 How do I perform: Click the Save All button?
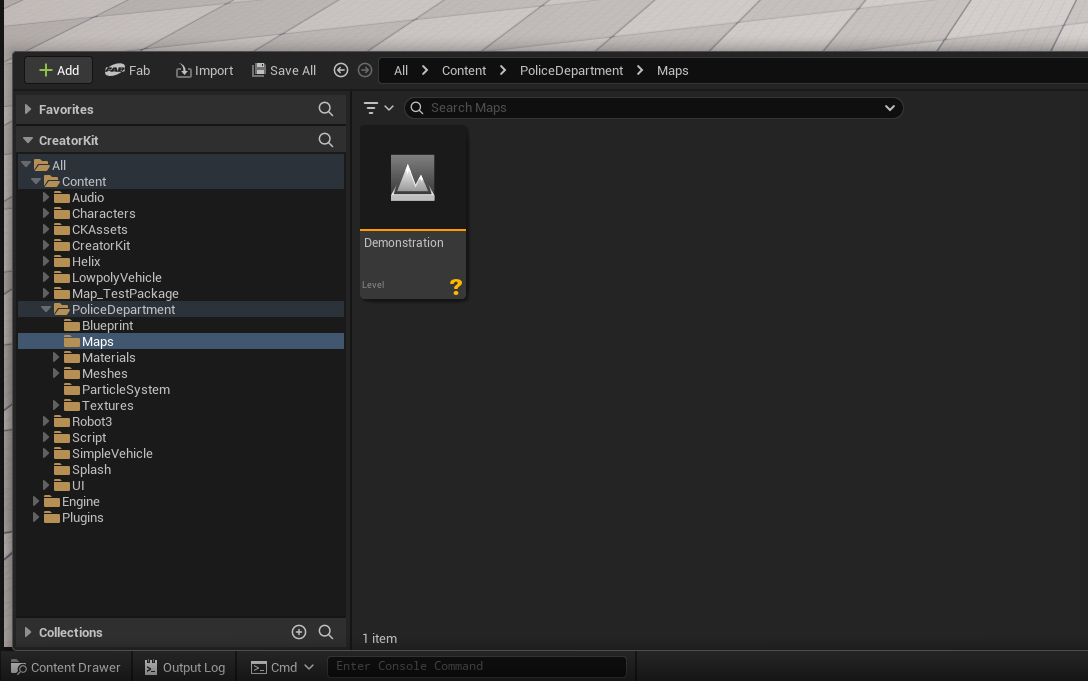click(284, 70)
